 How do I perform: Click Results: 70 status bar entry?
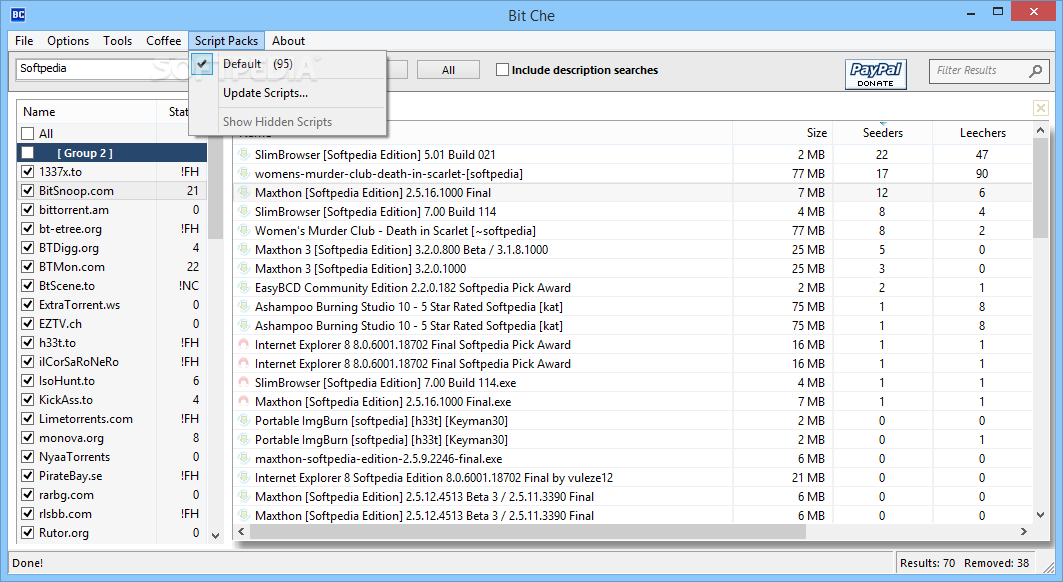927,563
